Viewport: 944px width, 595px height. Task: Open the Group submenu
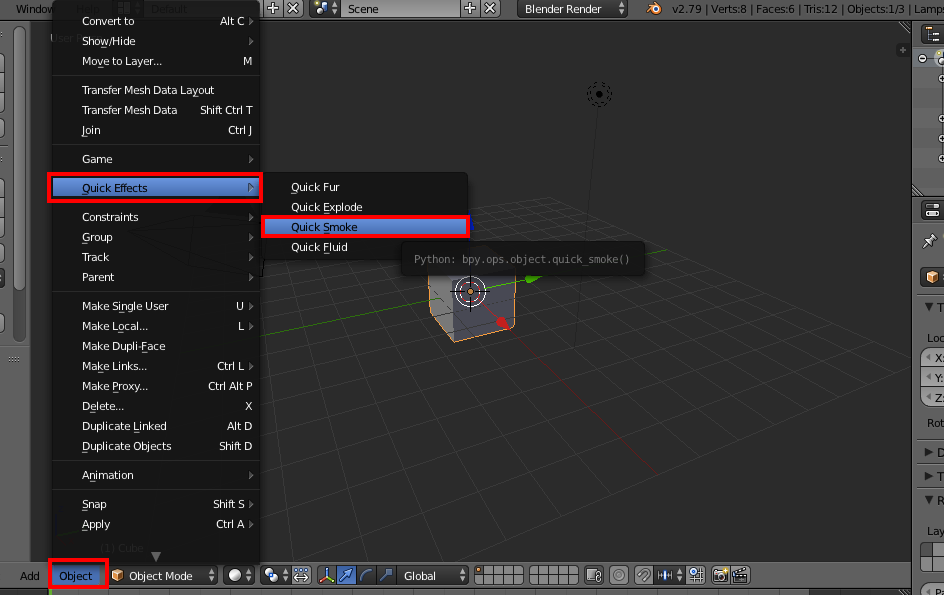155,237
